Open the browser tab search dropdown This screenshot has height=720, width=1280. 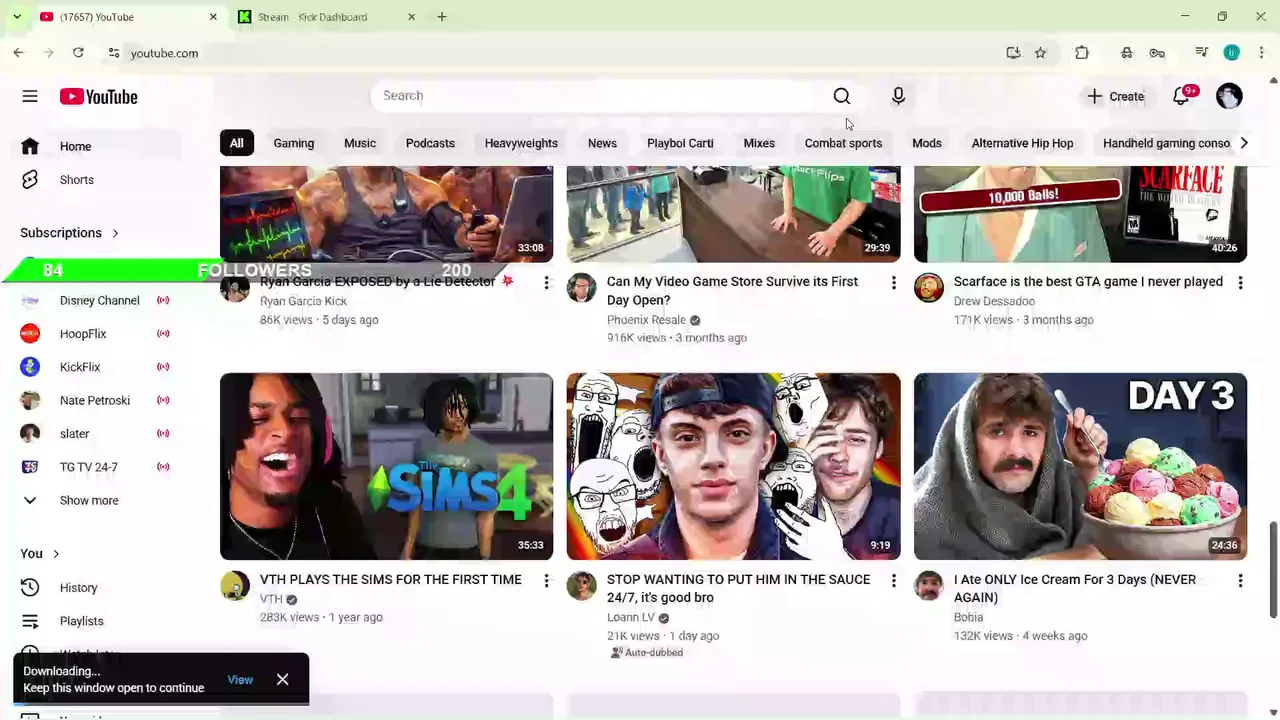17,17
